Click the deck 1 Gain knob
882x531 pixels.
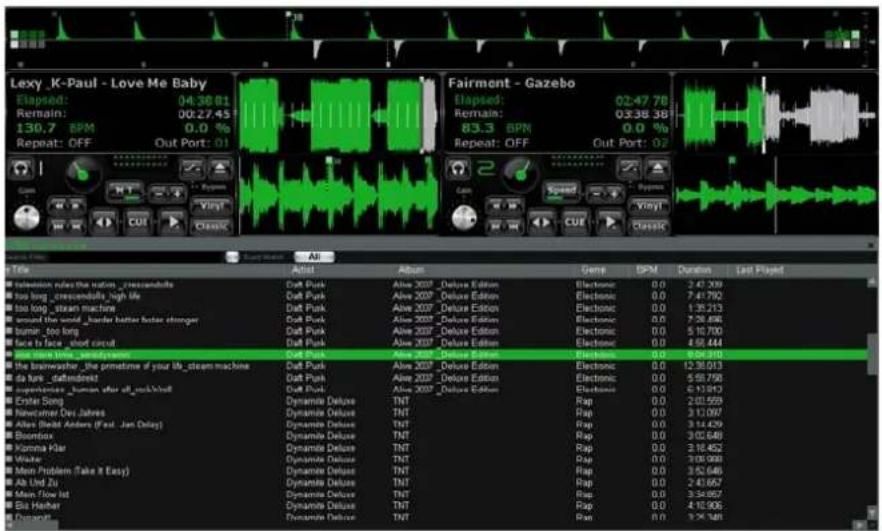click(26, 218)
